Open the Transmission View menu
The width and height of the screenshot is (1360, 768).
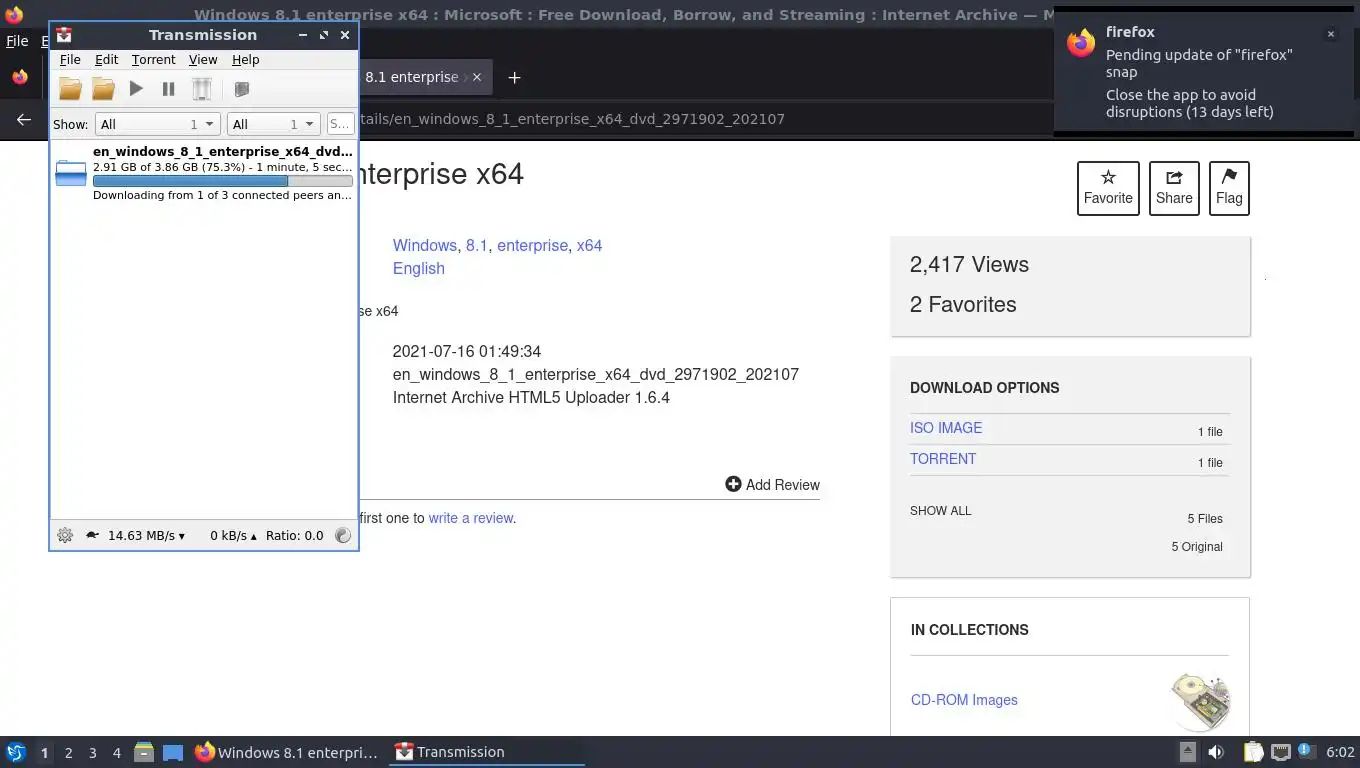click(203, 60)
